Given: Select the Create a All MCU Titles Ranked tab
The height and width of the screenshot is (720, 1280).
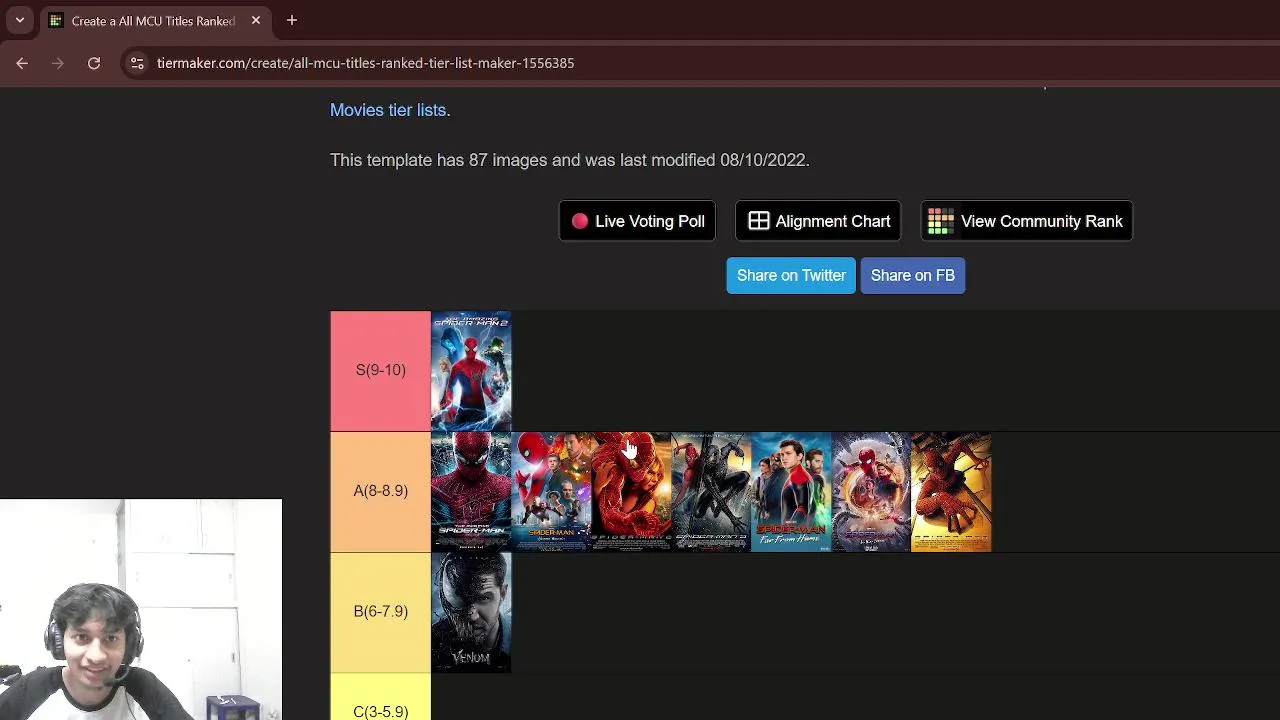Looking at the screenshot, I should [x=155, y=20].
